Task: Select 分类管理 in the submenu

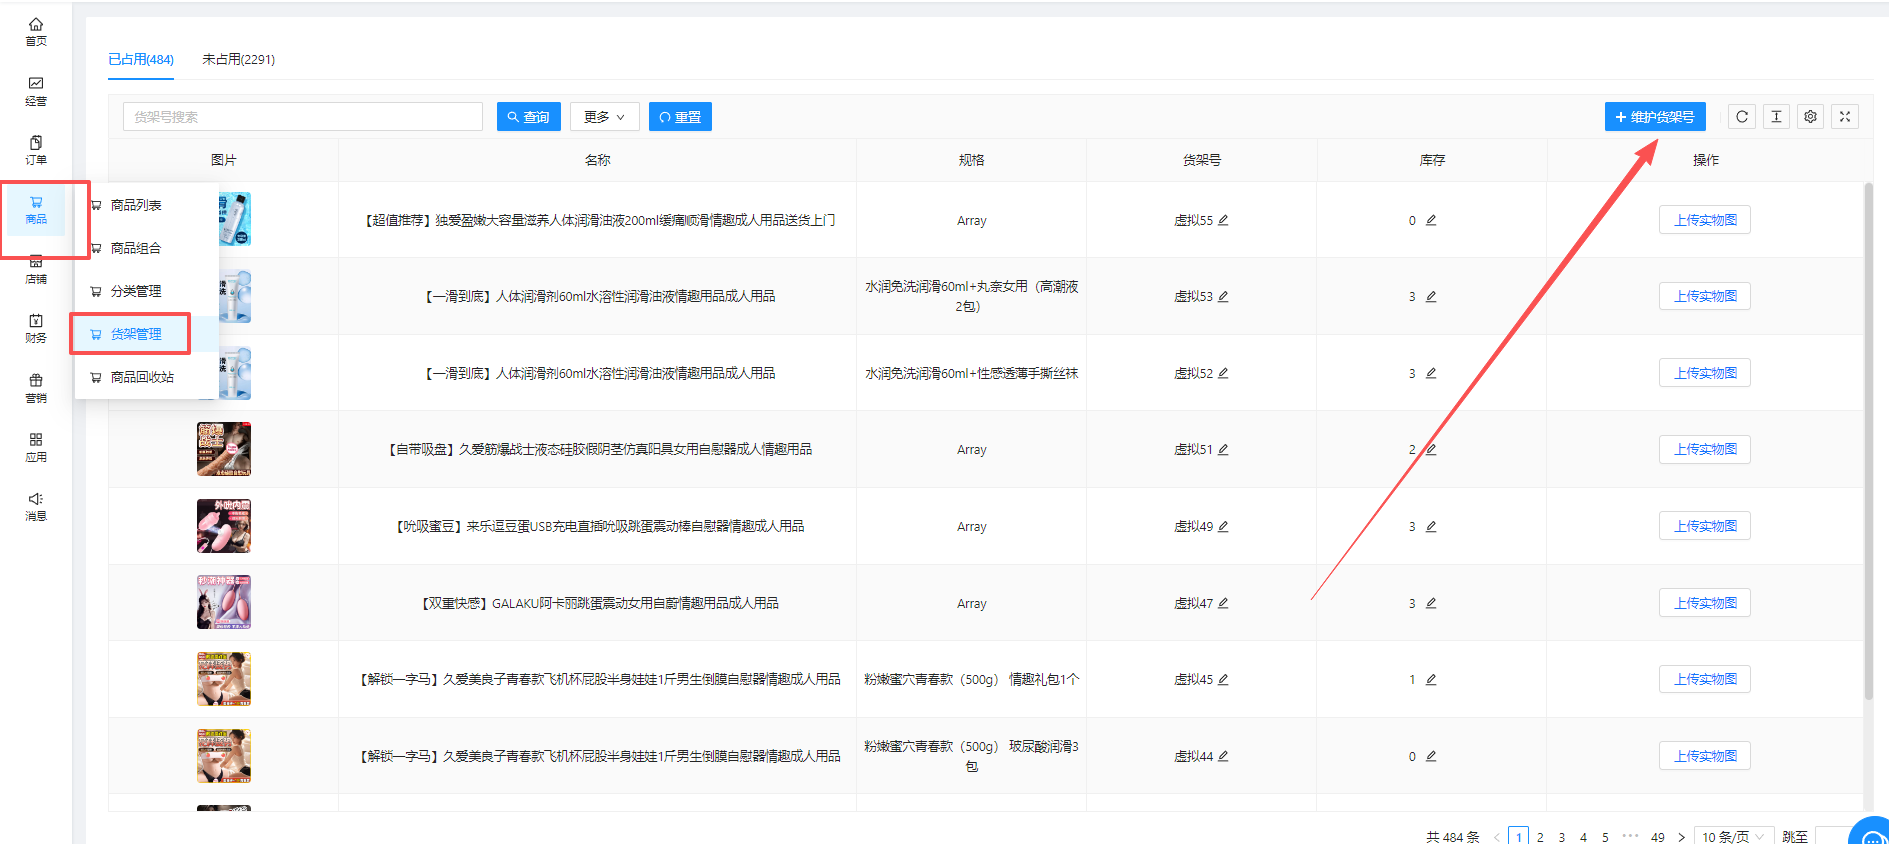Action: [136, 291]
